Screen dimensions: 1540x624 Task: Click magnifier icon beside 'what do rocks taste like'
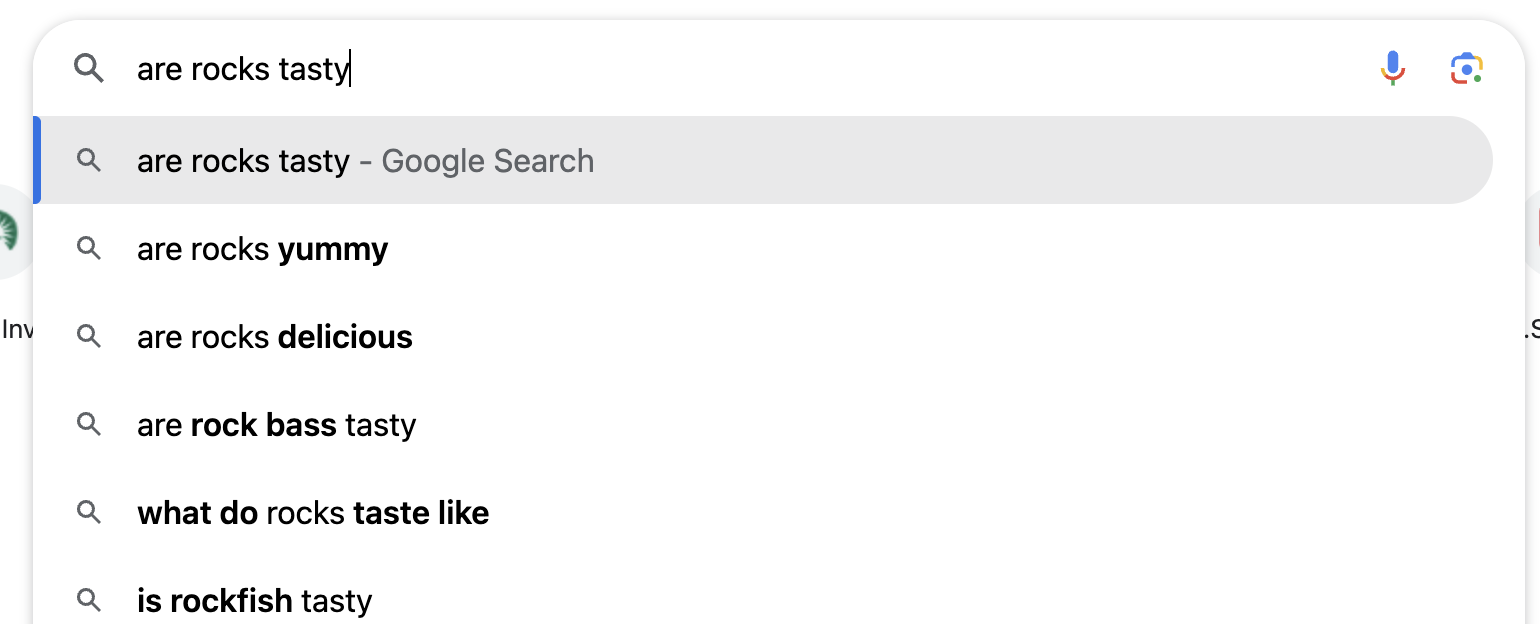tap(89, 512)
